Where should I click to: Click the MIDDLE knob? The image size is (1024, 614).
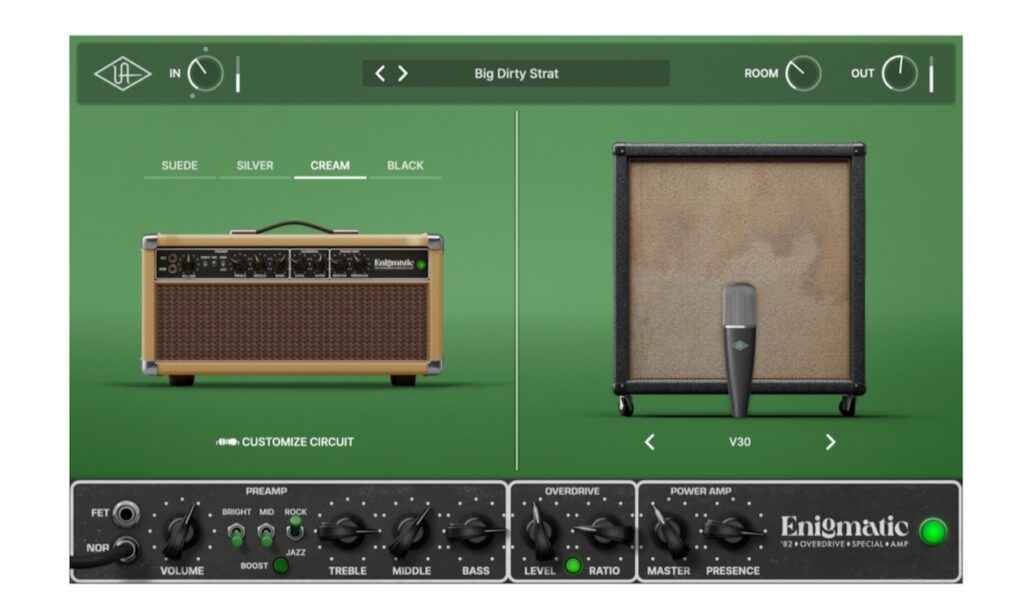(x=410, y=530)
